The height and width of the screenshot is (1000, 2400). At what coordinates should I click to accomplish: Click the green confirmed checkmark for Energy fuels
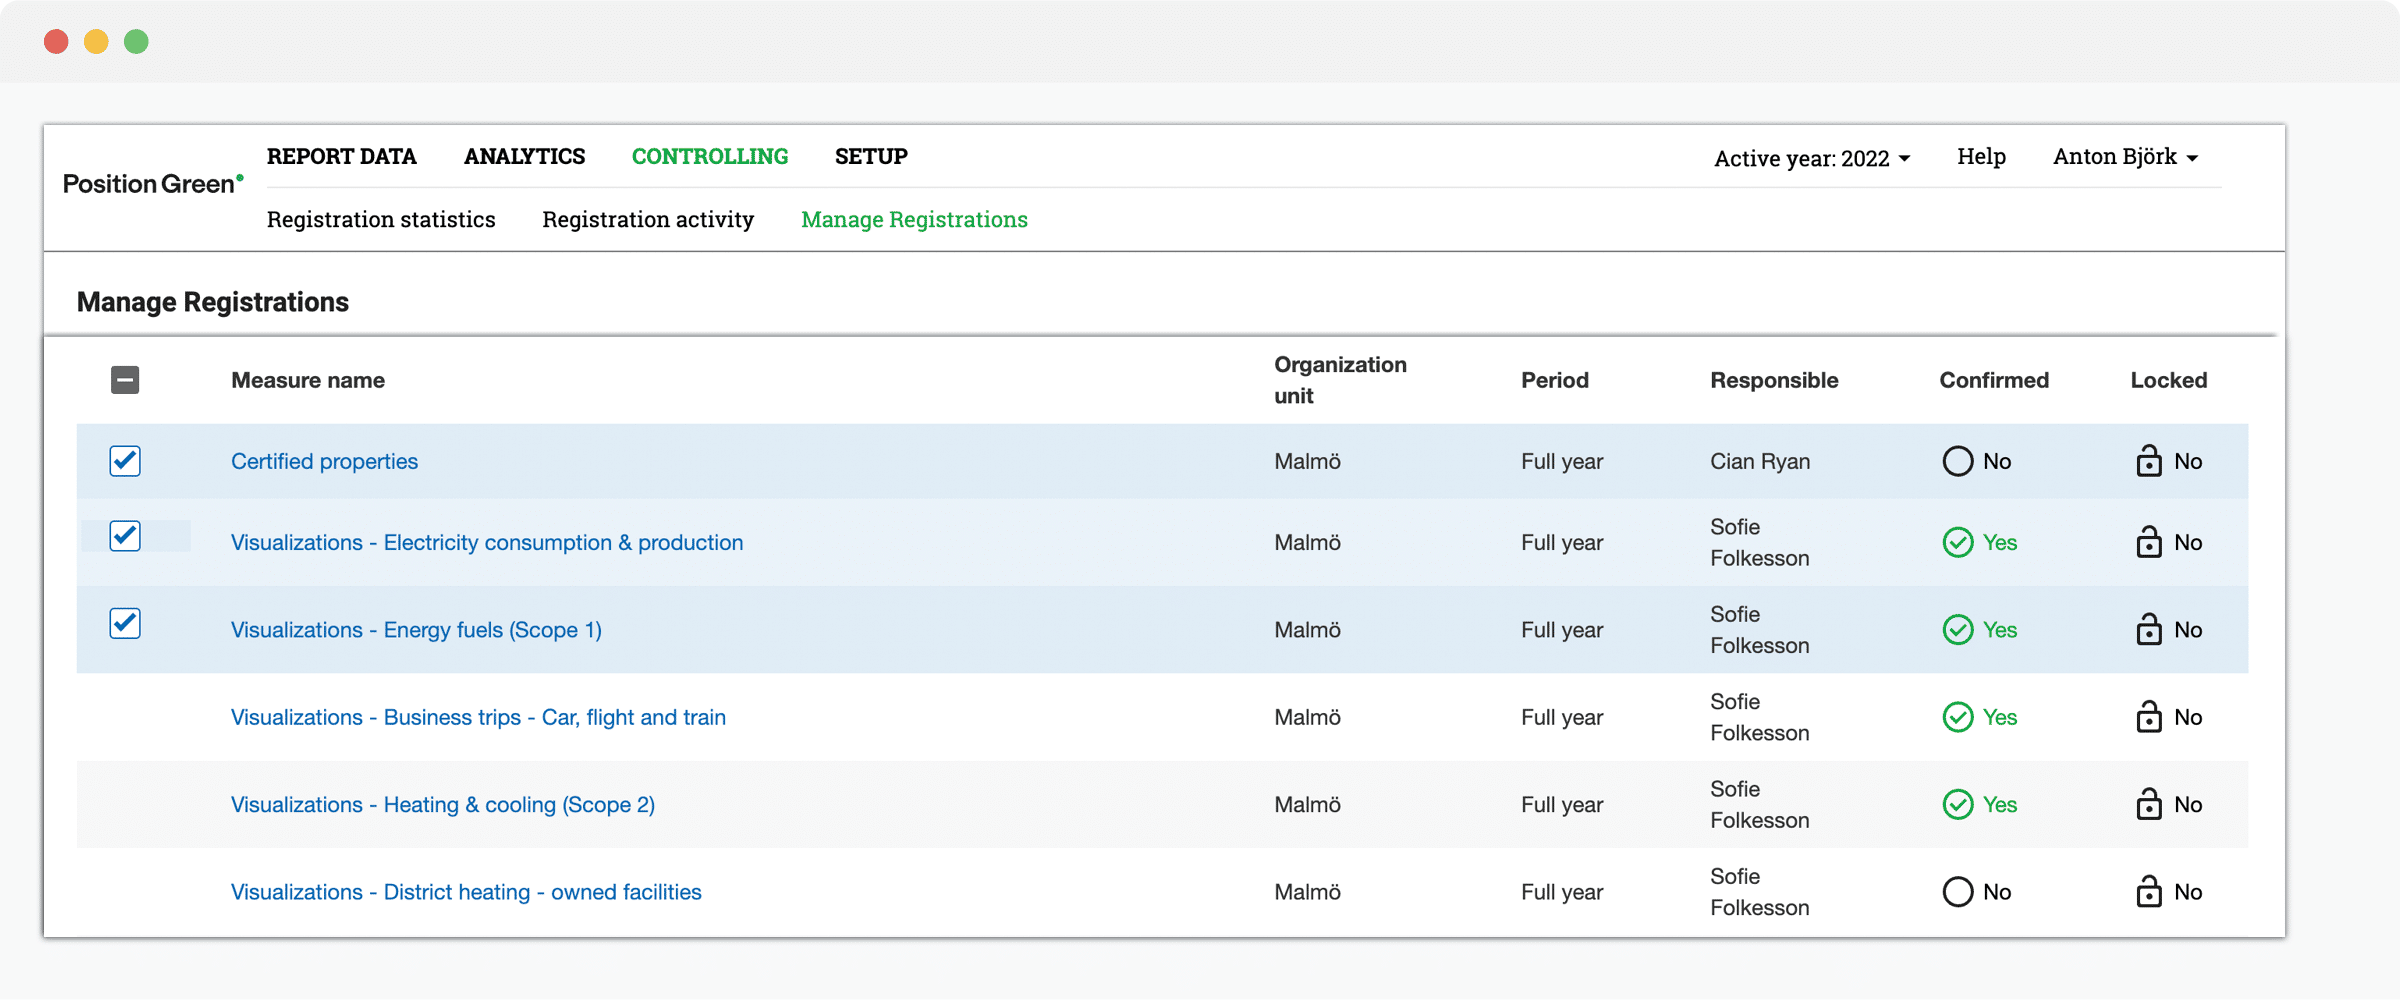tap(1958, 629)
